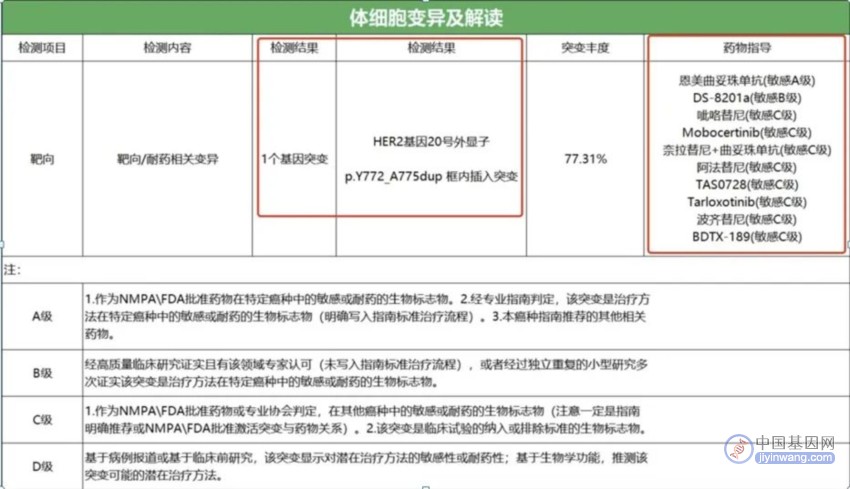
Task: Click the HER2基因20号外显子 text
Action: [x=432, y=141]
